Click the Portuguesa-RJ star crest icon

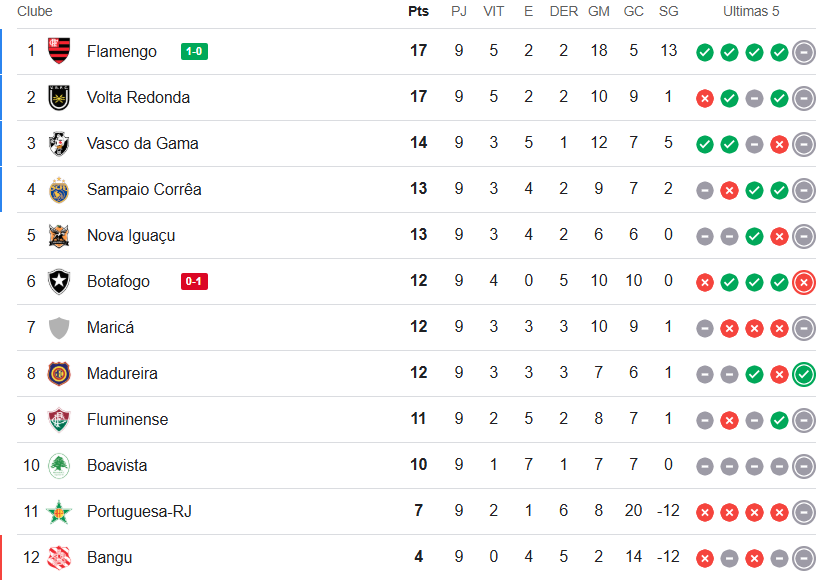59,511
